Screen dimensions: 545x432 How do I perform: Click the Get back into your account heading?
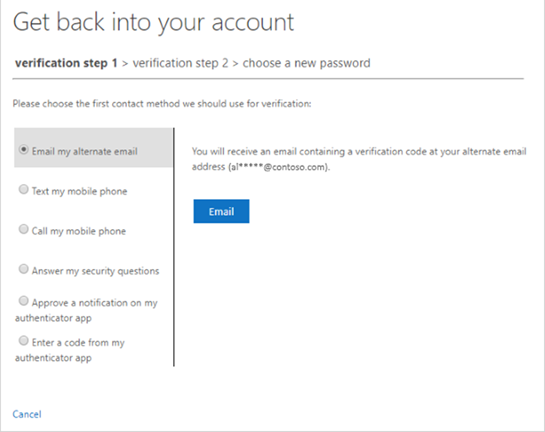pyautogui.click(x=153, y=23)
